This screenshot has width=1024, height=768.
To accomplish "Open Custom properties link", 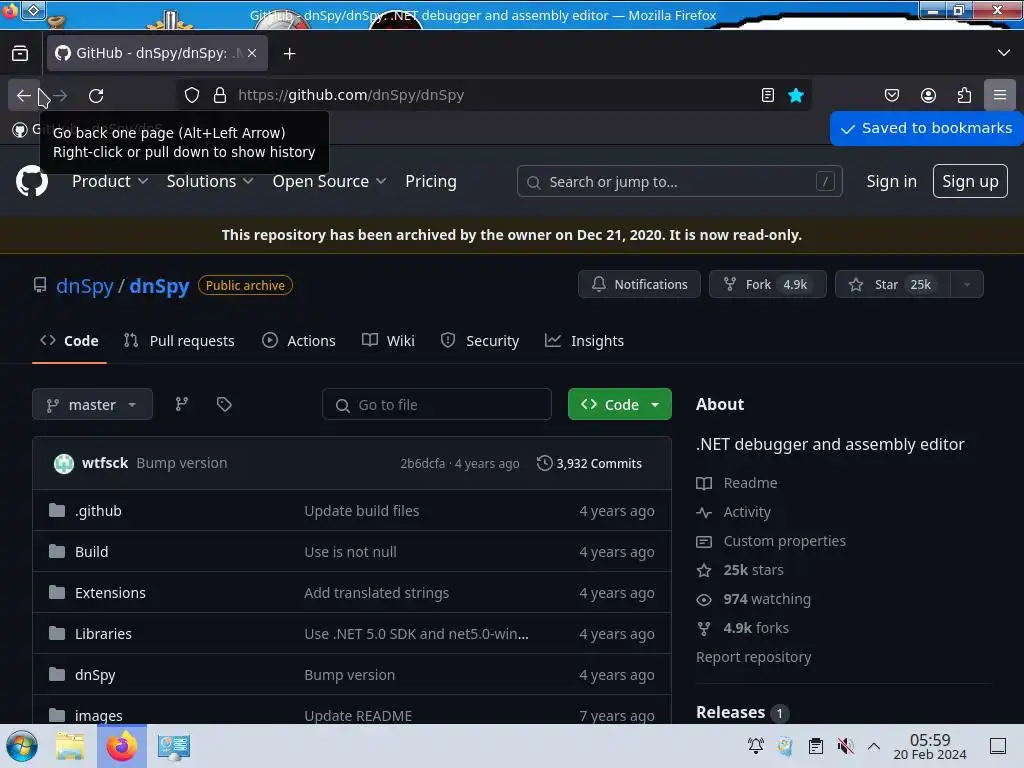I will pos(784,541).
